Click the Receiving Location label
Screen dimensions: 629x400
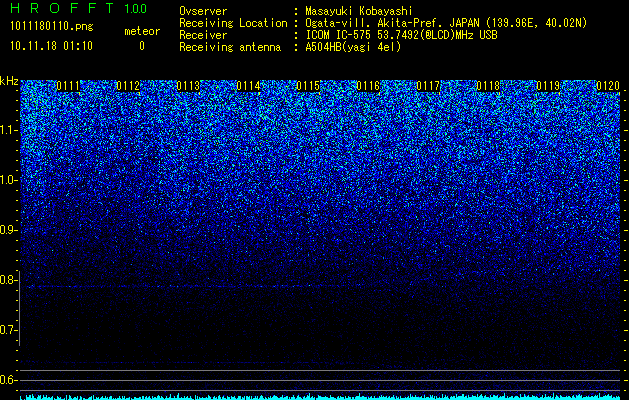tap(233, 23)
